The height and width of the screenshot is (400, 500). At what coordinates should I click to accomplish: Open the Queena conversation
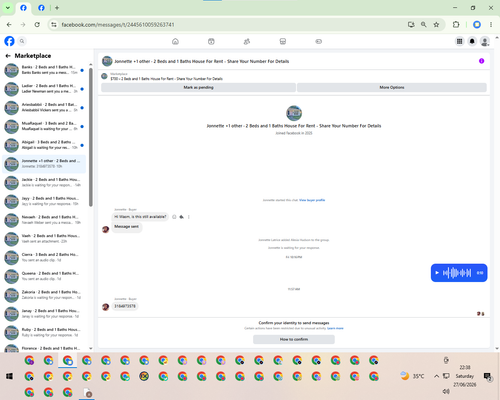pos(44,276)
